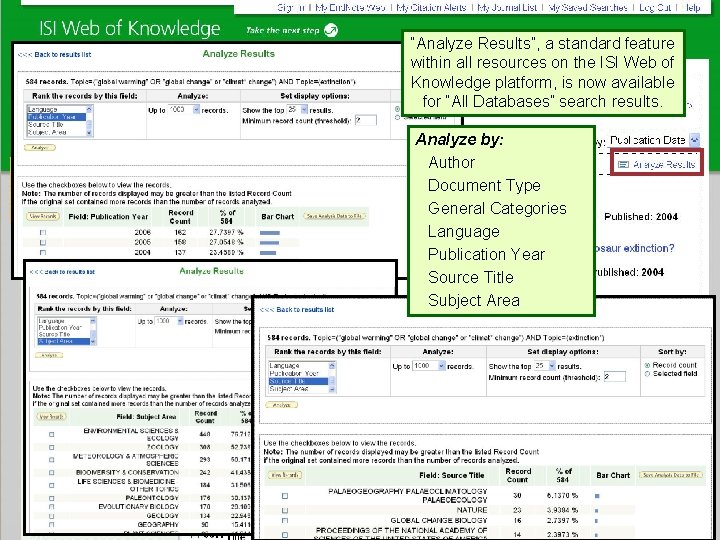Select Language in Publication Year panel field list
The image size is (720, 540).
click(x=56, y=109)
